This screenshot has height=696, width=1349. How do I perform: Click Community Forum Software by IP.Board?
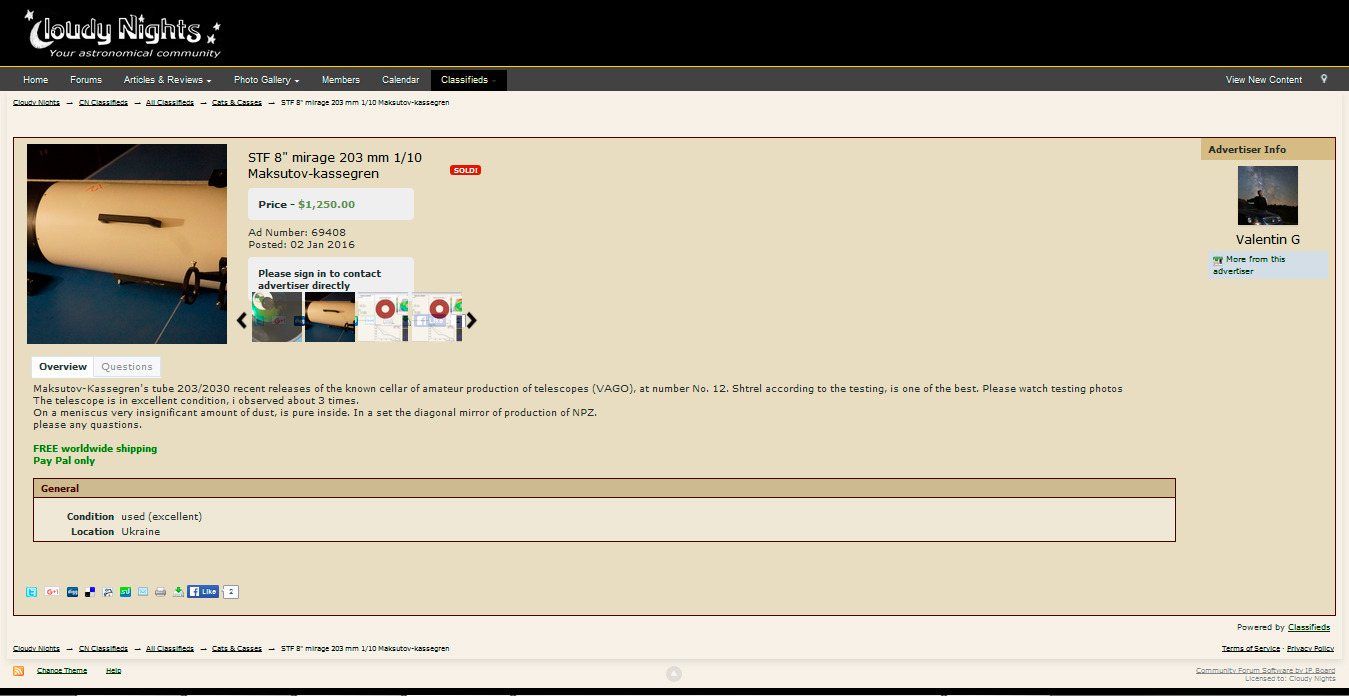[1265, 671]
